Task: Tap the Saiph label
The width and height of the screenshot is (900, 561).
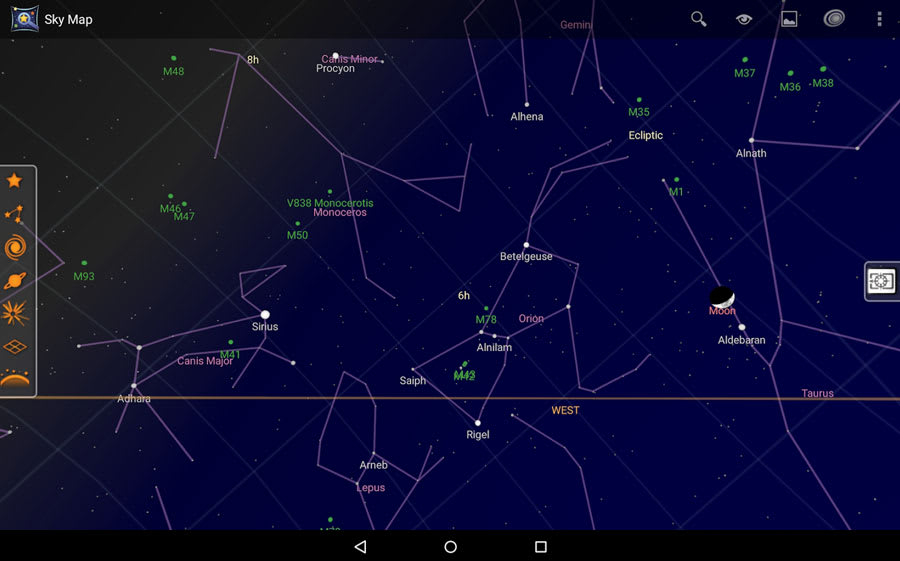Action: [413, 380]
